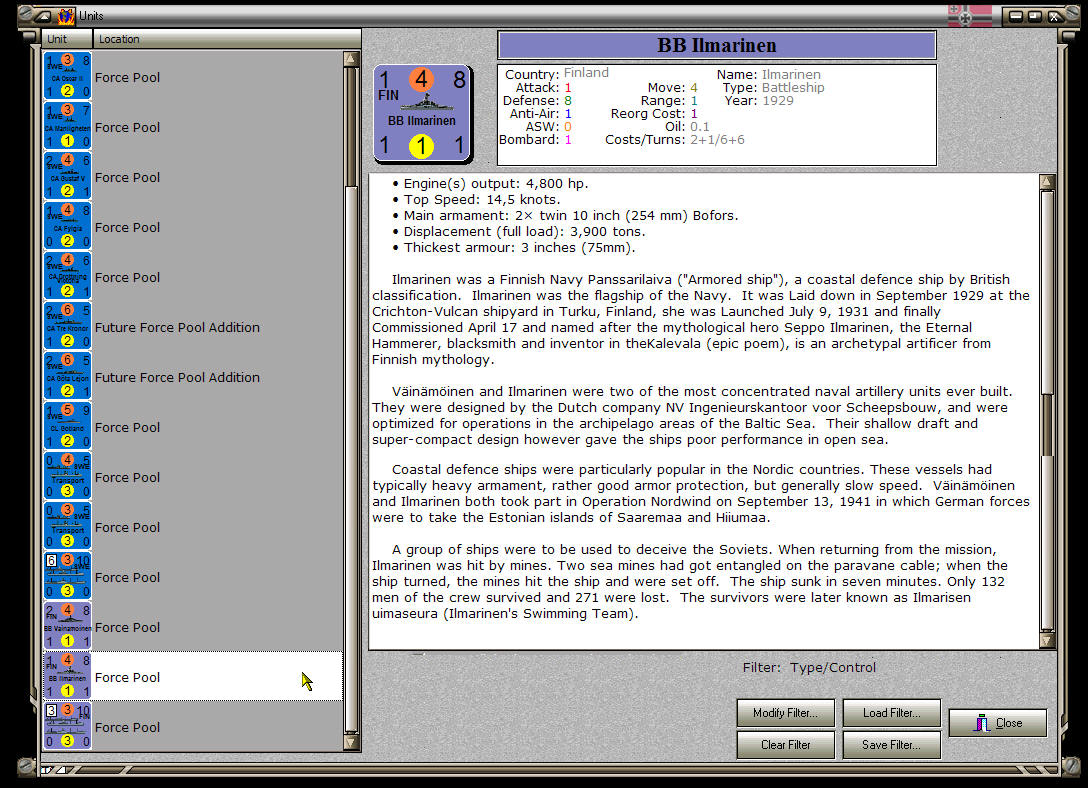The image size is (1088, 788).
Task: Select the CA Drottning Victoria unit counter
Action: coord(67,275)
